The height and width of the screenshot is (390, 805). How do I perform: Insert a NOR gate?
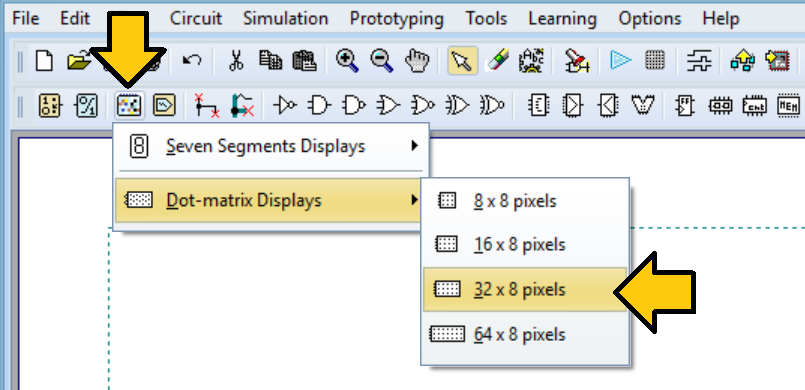(423, 106)
